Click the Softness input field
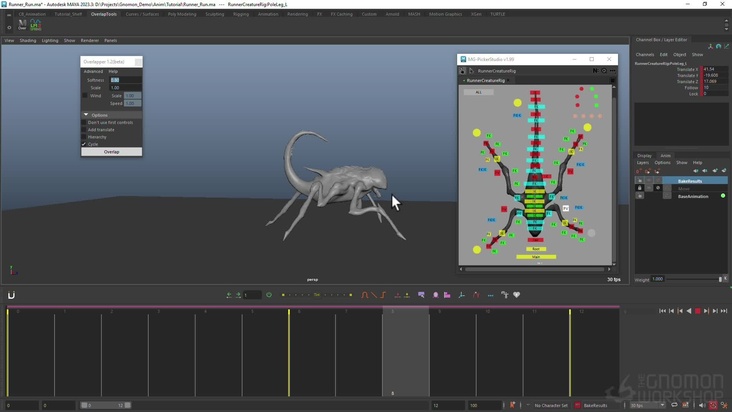This screenshot has height=412, width=732. point(125,80)
